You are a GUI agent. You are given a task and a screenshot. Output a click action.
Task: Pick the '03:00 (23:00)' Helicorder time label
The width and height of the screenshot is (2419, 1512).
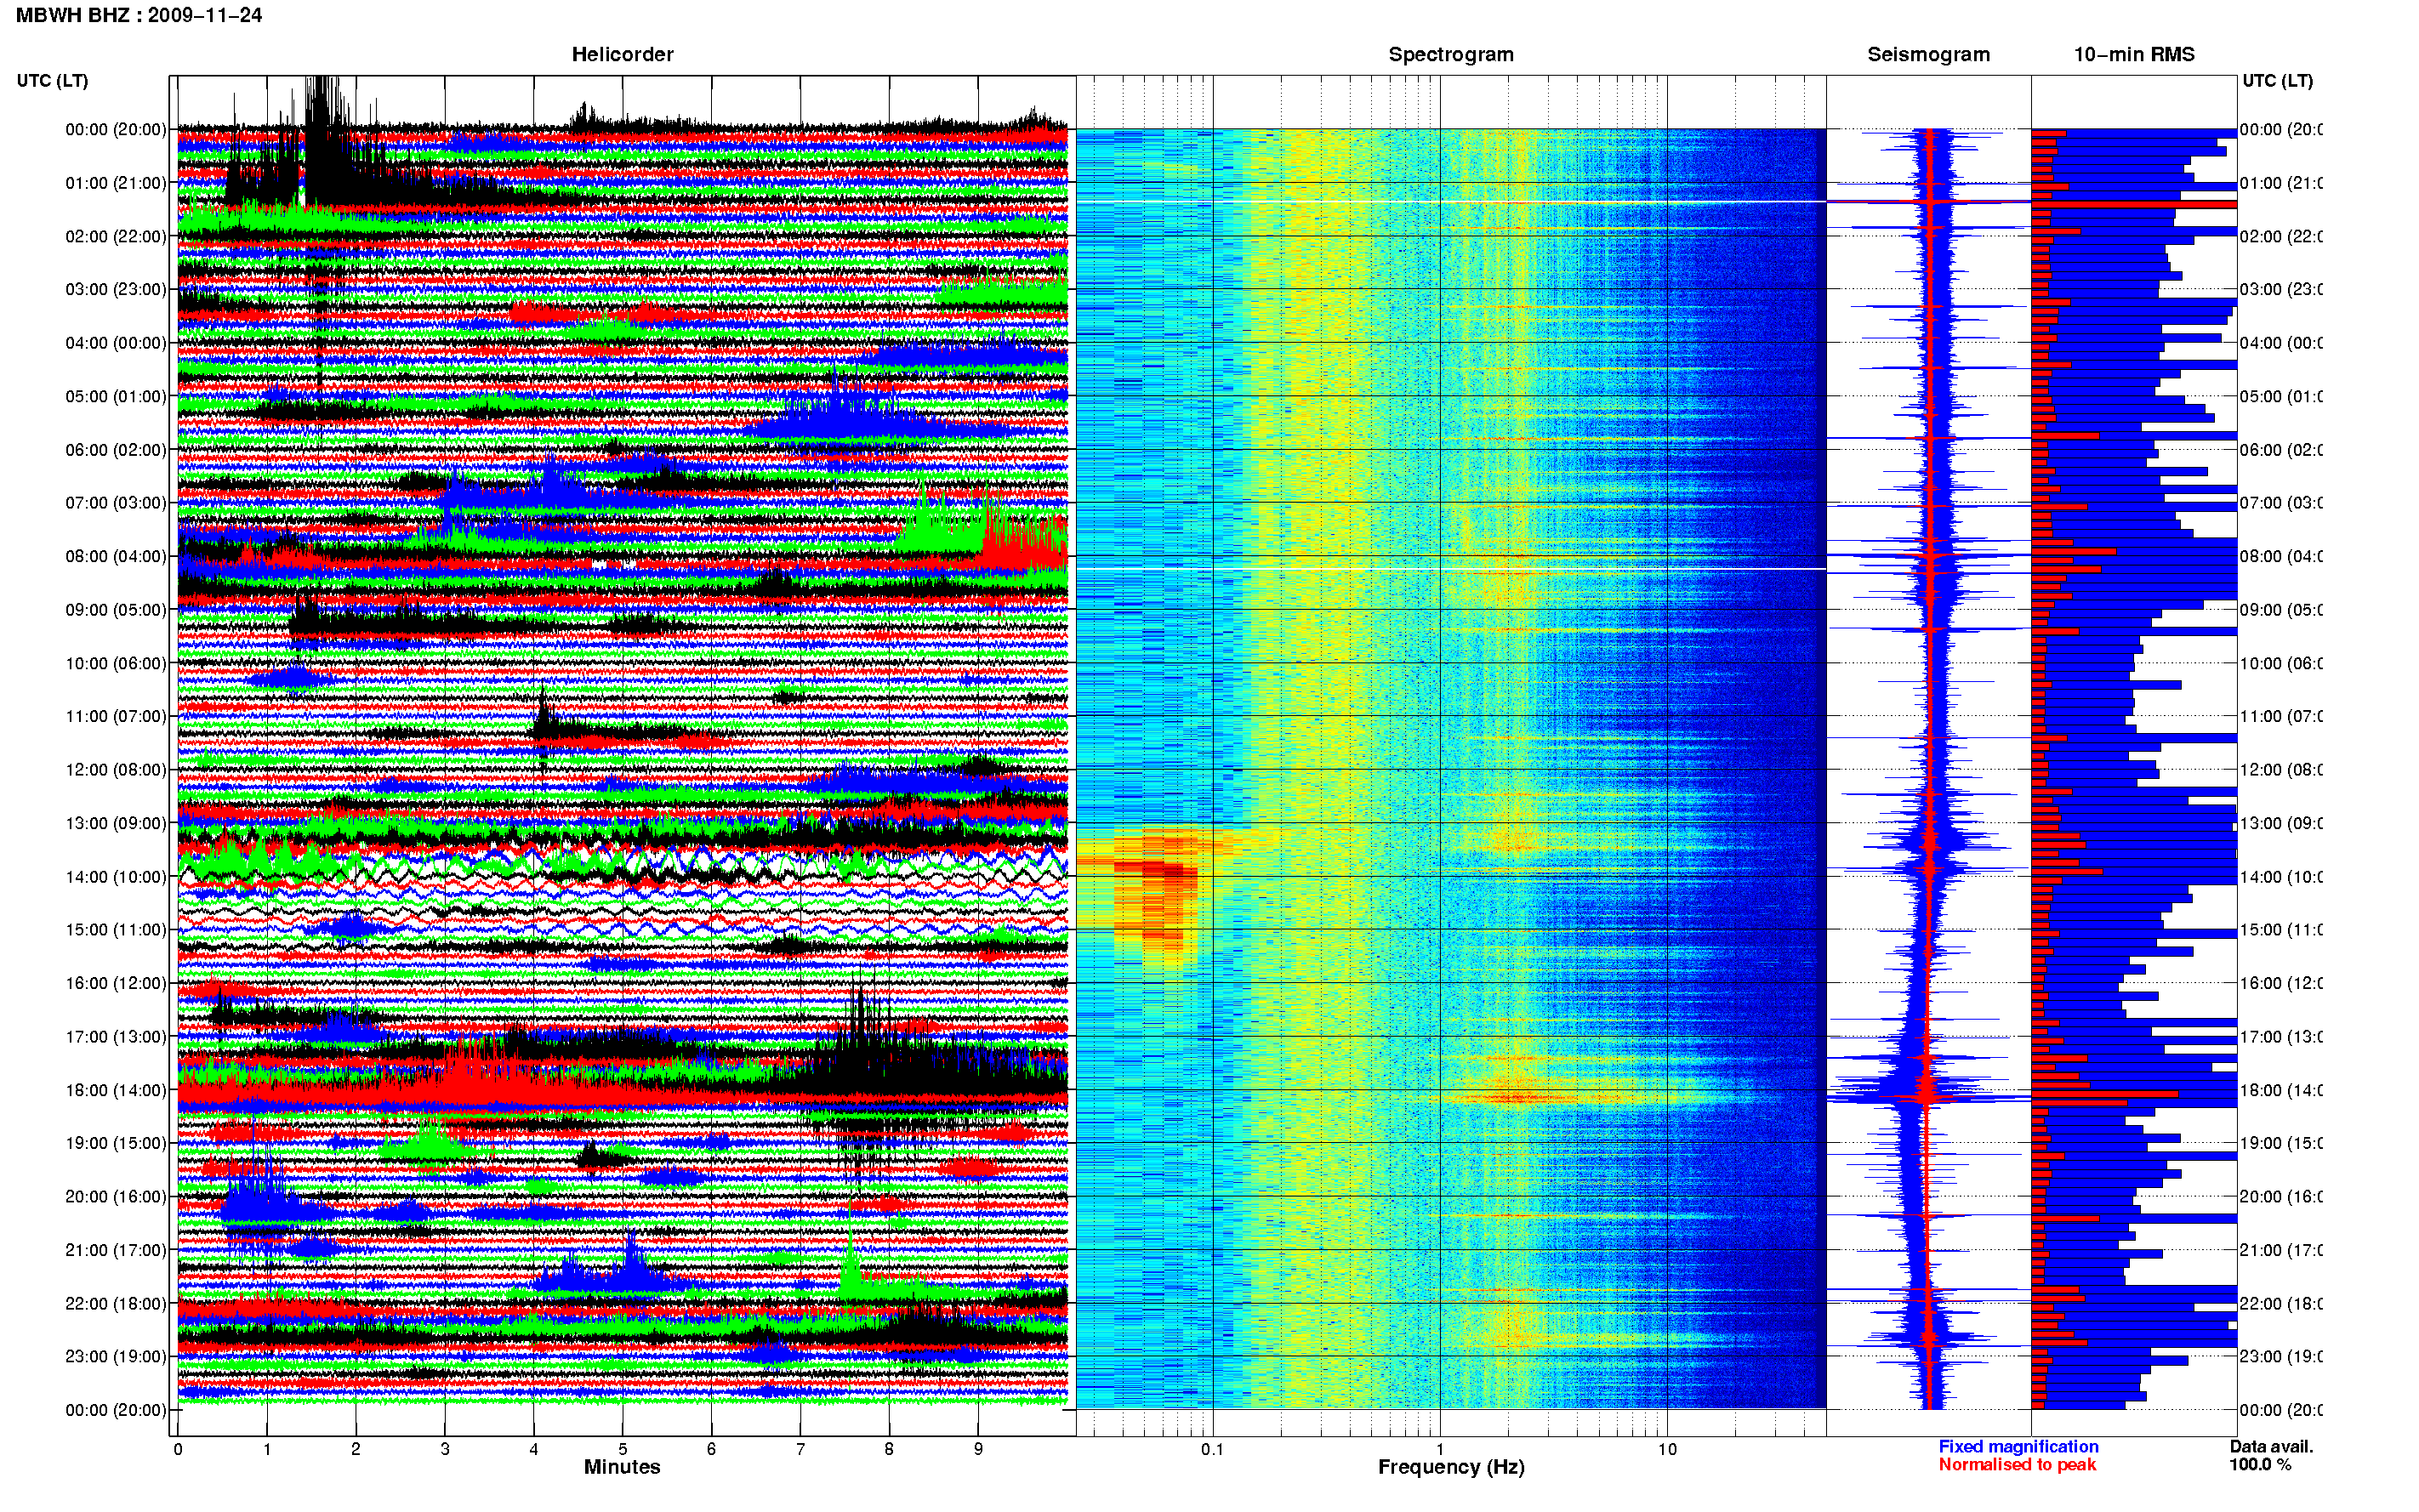tap(116, 289)
